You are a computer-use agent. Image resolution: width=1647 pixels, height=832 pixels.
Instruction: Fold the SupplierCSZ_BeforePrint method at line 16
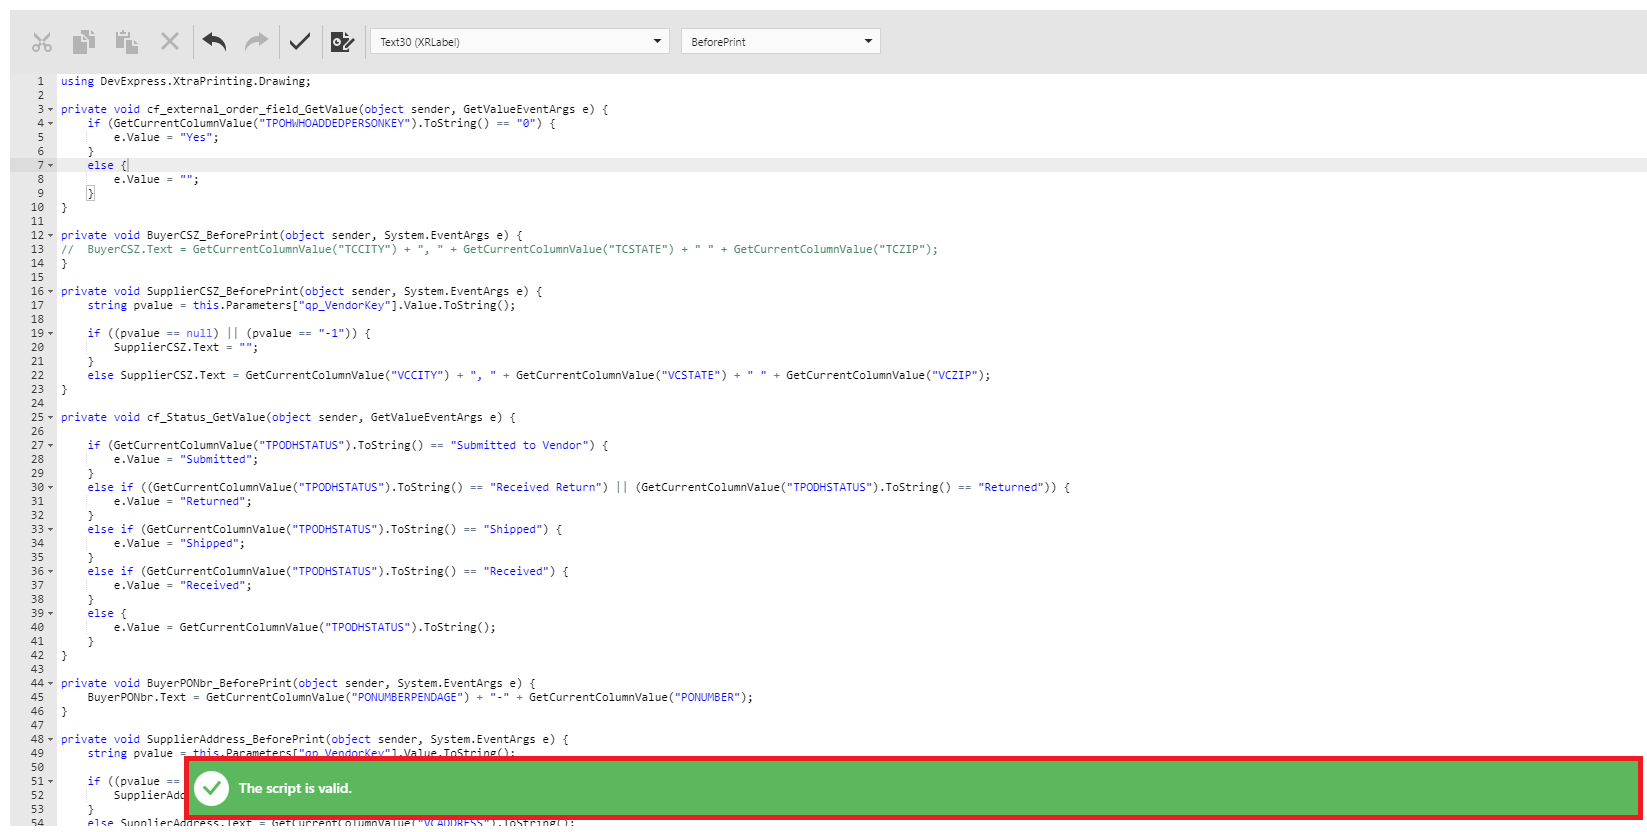(51, 292)
